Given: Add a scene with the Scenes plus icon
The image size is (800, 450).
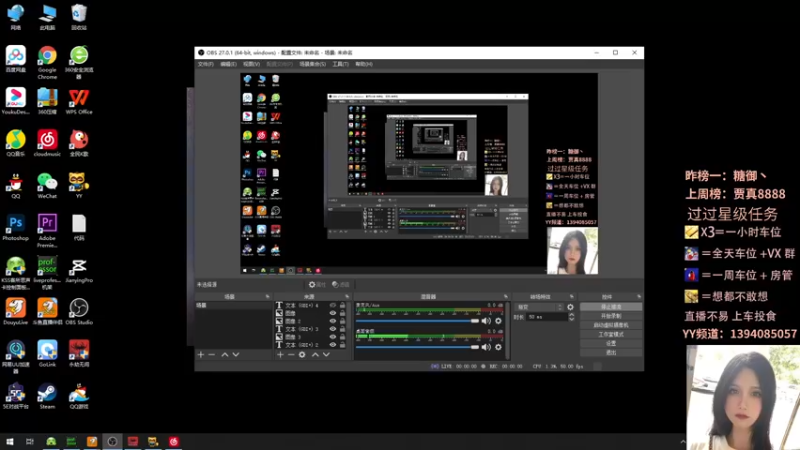Looking at the screenshot, I should pyautogui.click(x=201, y=354).
